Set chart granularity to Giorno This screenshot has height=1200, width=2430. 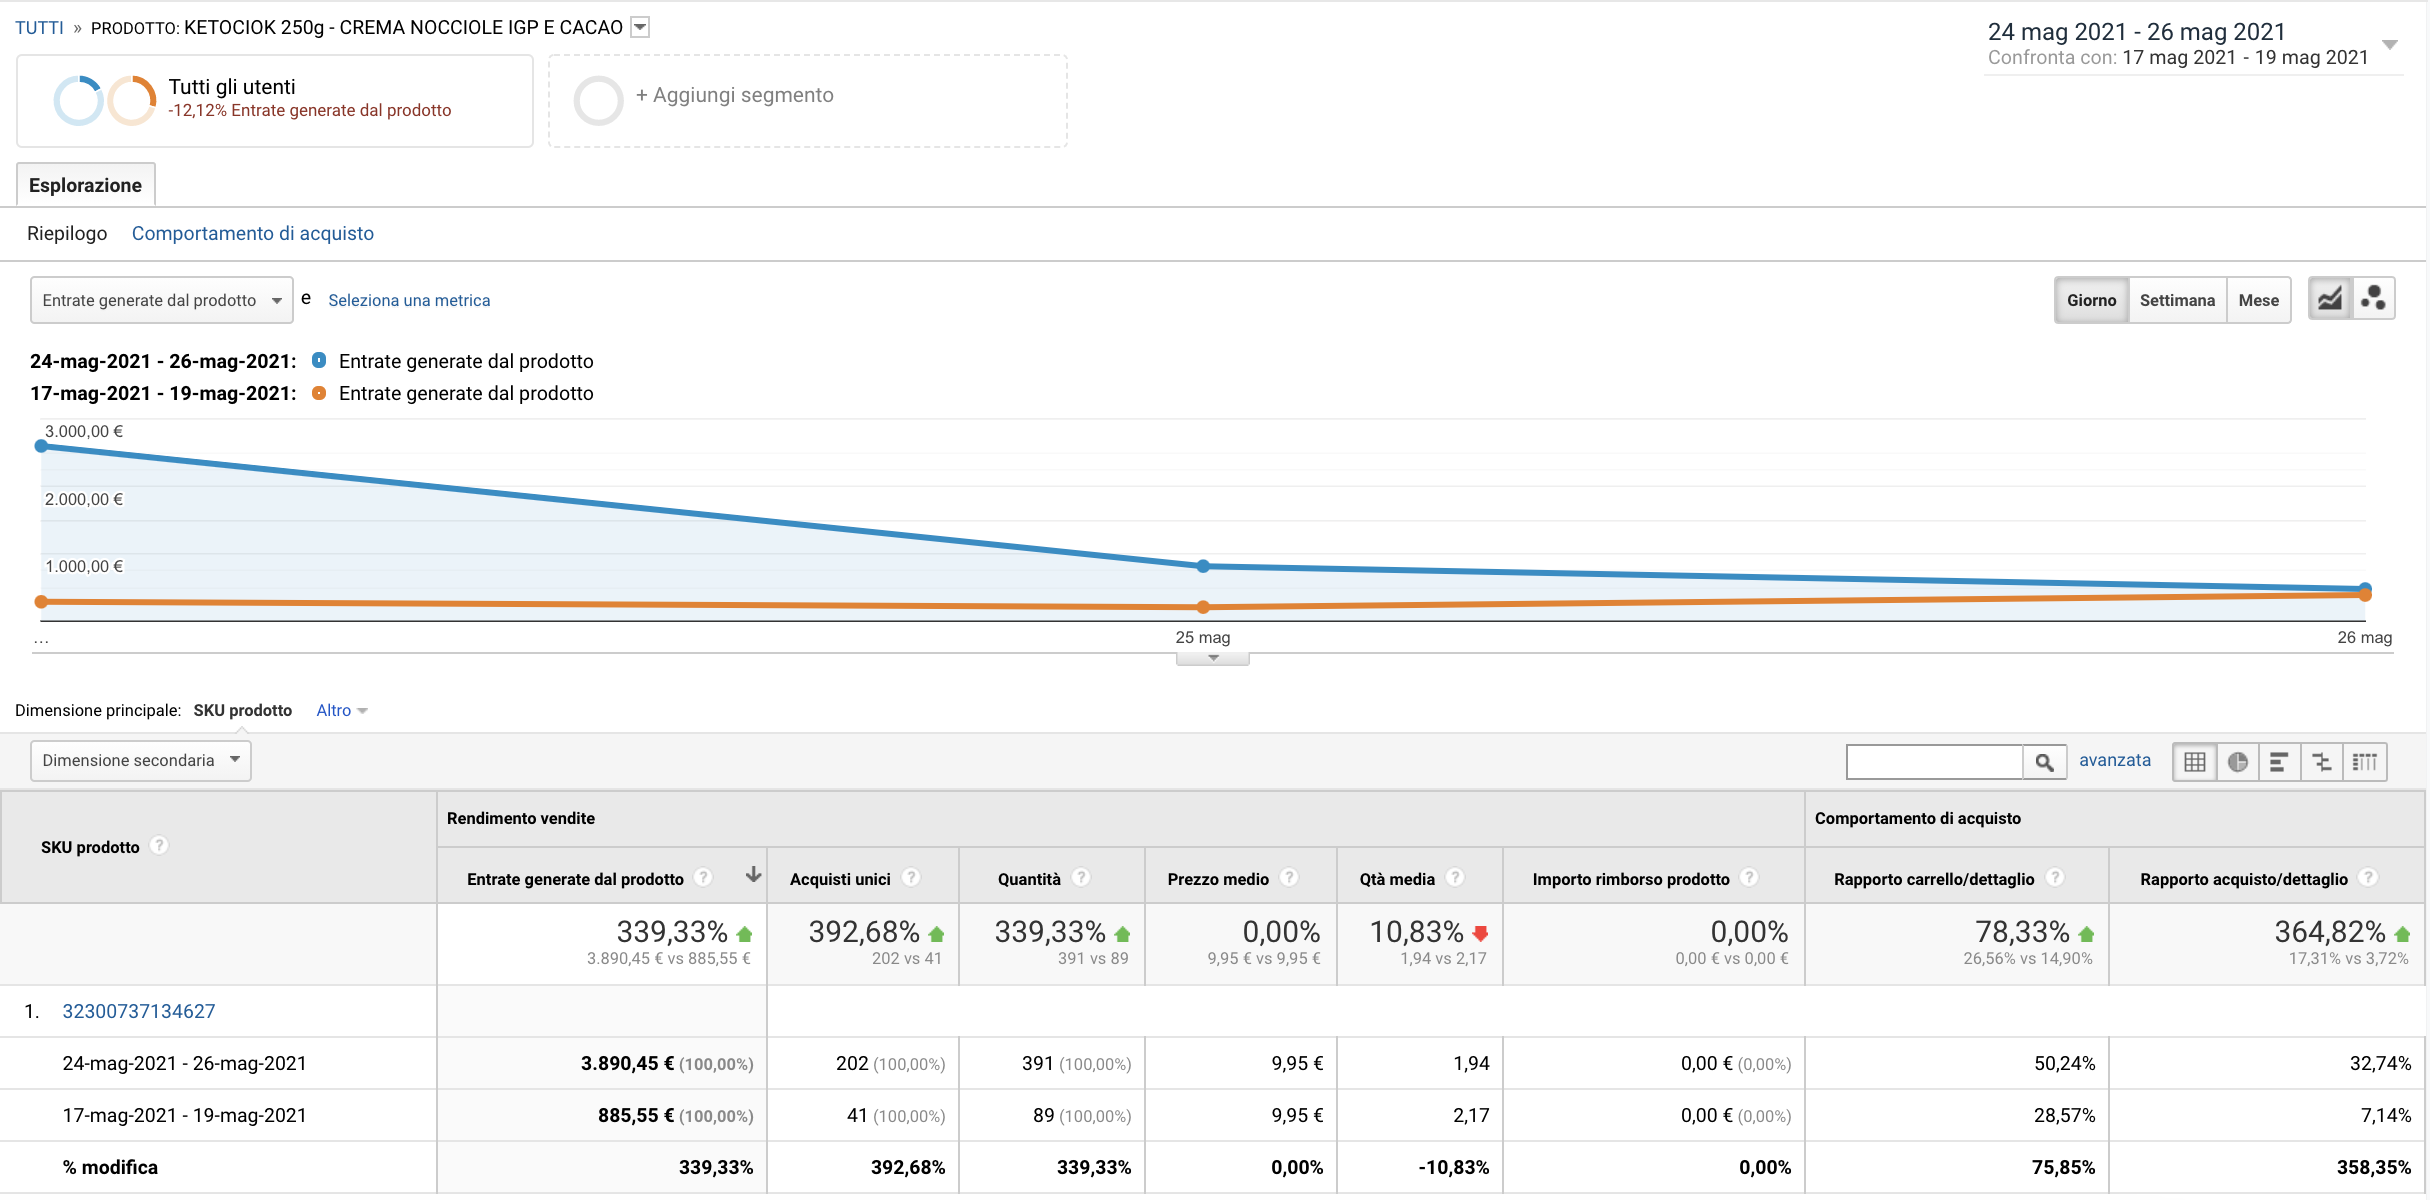click(x=2091, y=300)
